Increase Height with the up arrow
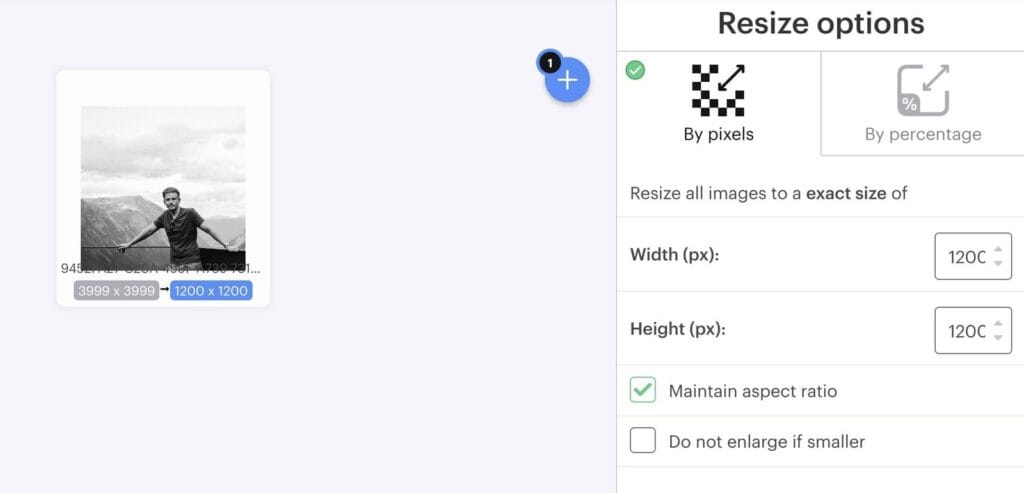Screen dimensions: 1024x493 [997, 324]
